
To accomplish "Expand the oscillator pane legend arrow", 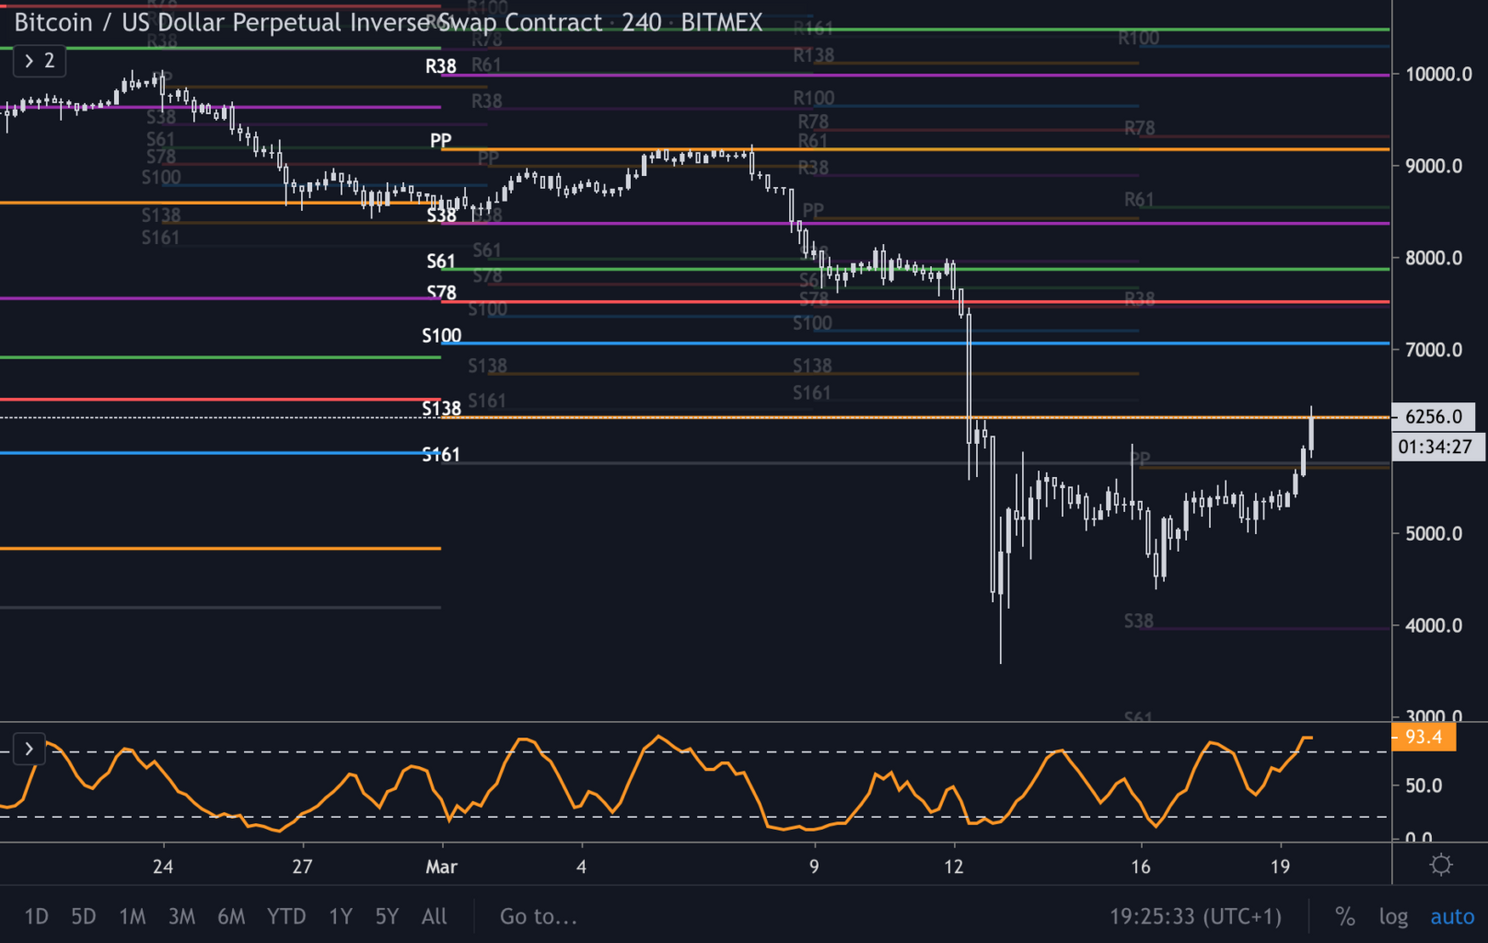I will point(29,748).
